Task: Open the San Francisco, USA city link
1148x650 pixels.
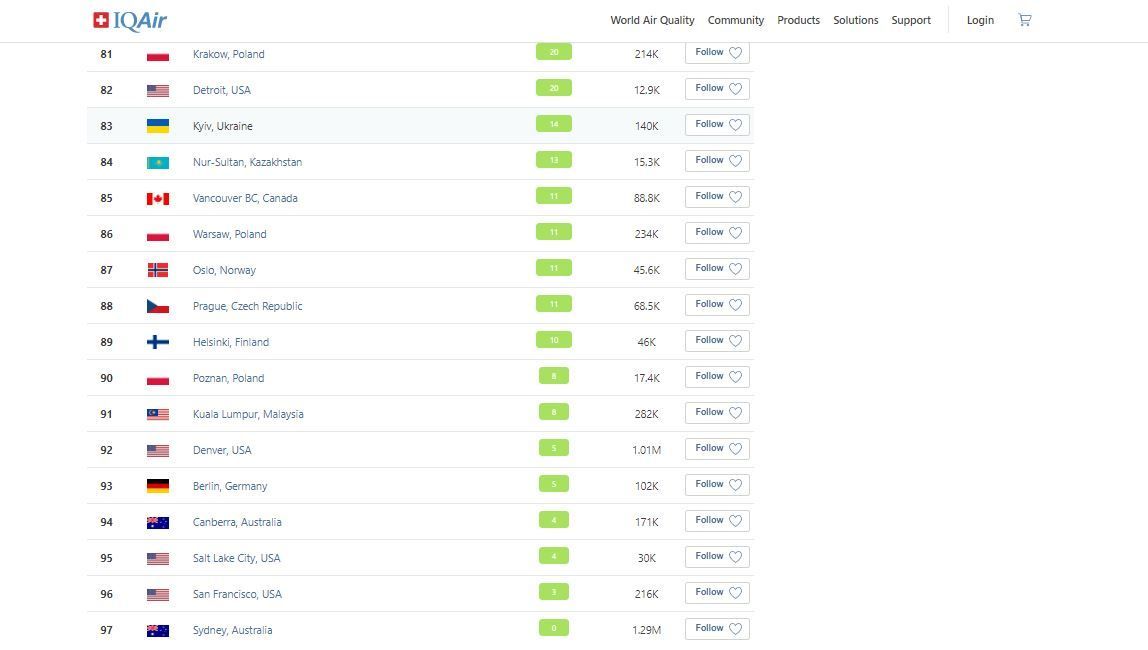Action: coord(237,594)
